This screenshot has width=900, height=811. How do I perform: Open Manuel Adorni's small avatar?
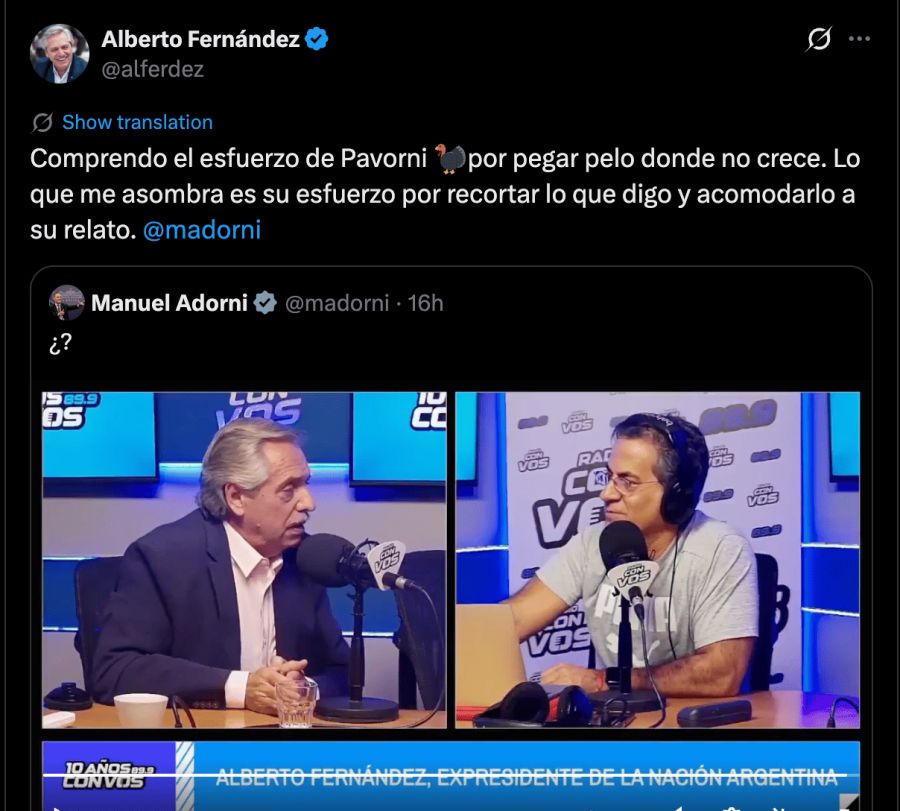pos(67,302)
